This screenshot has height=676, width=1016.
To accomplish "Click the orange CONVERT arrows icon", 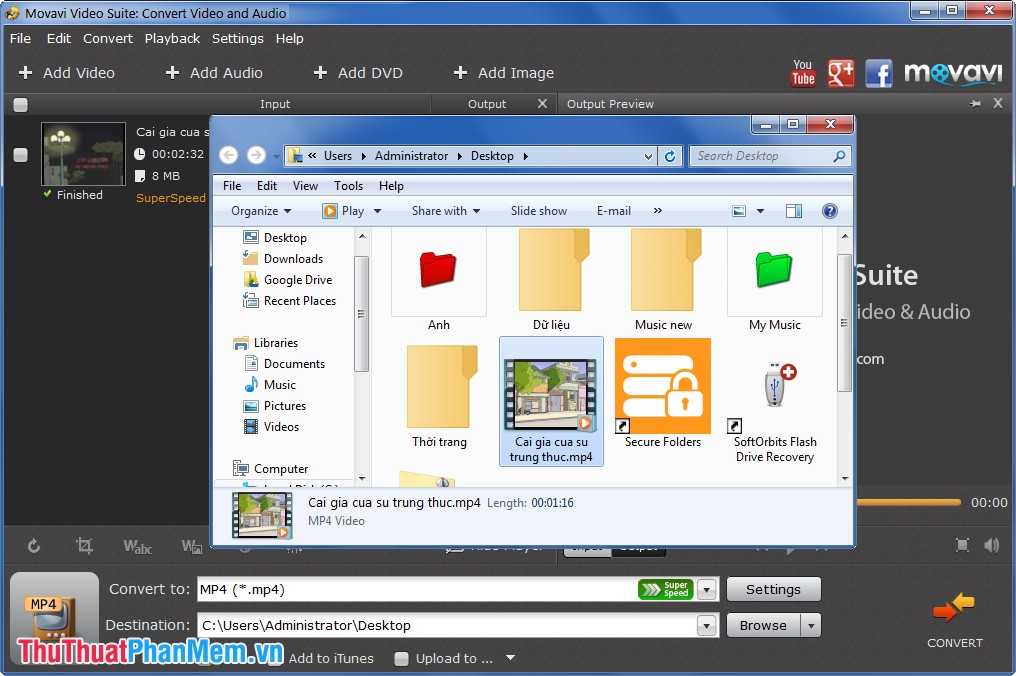I will coord(953,605).
